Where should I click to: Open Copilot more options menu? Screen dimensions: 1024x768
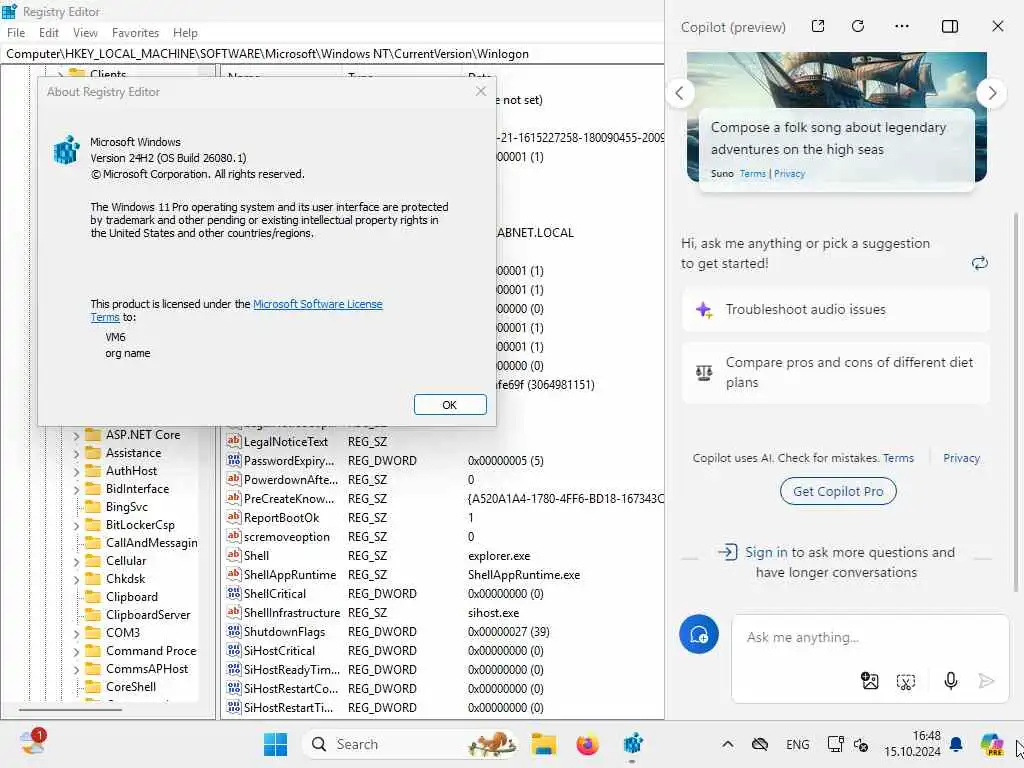(x=902, y=26)
